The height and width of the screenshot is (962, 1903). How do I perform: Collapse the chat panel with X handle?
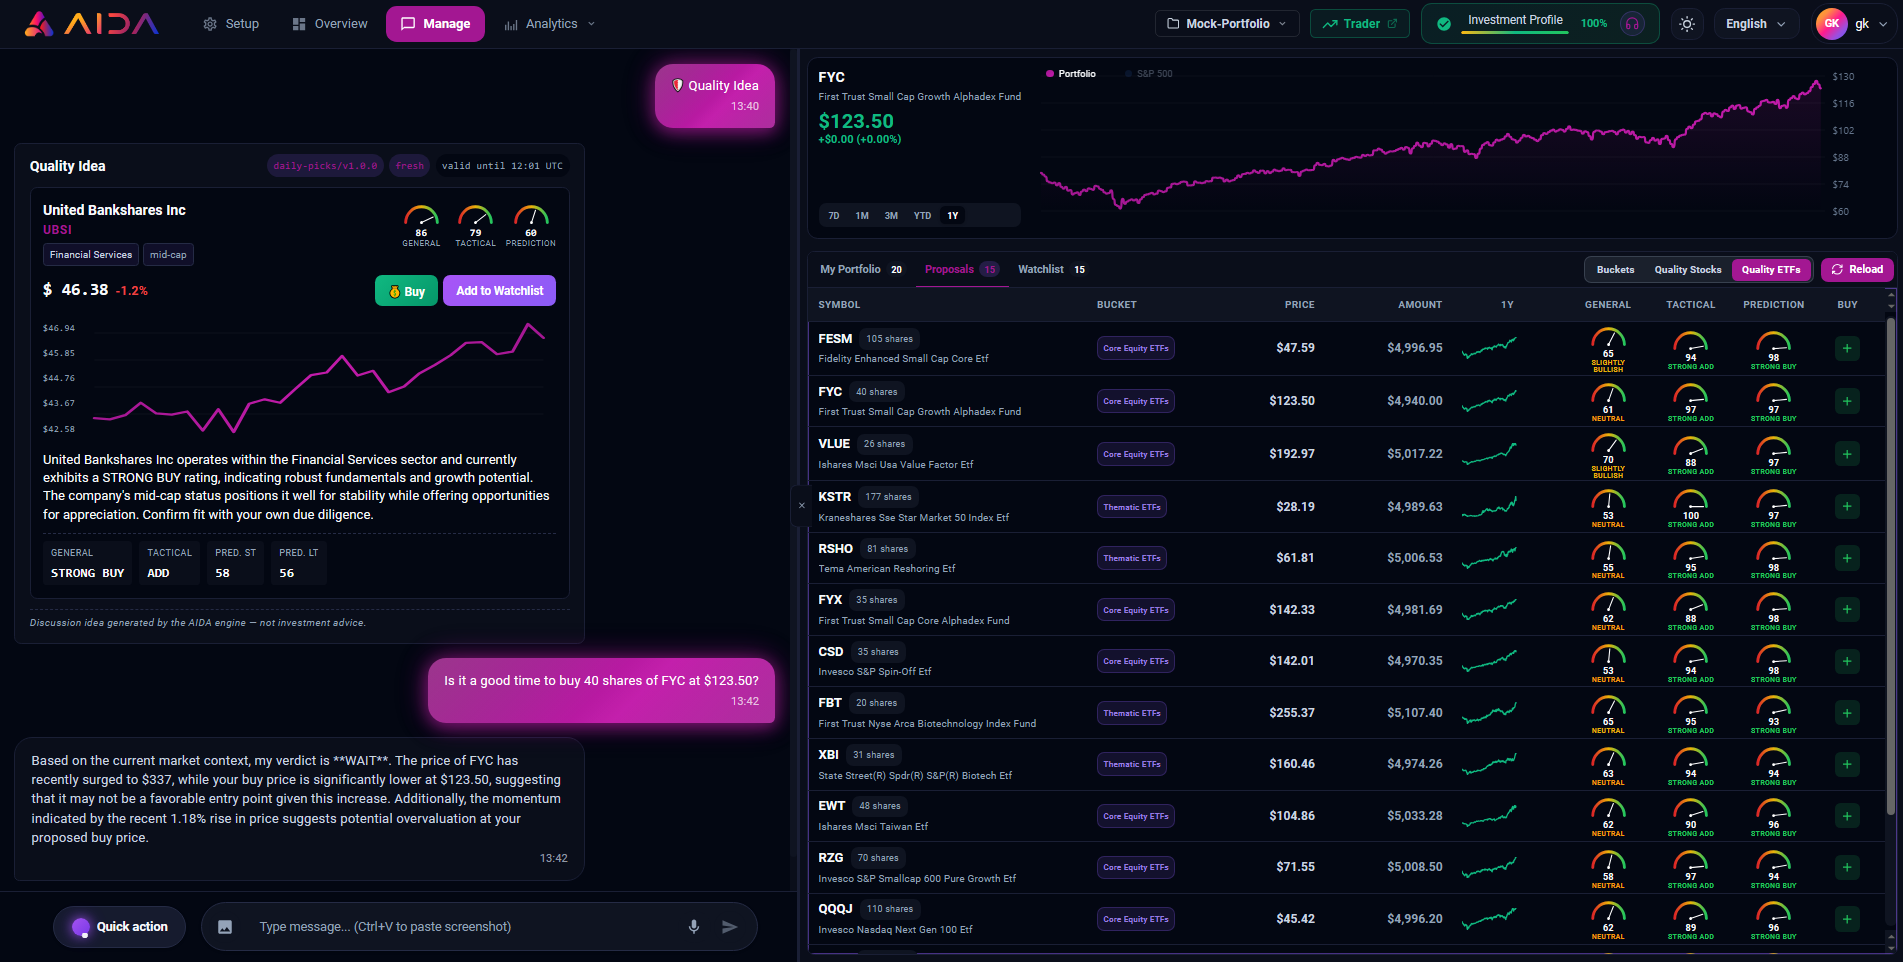(x=801, y=506)
